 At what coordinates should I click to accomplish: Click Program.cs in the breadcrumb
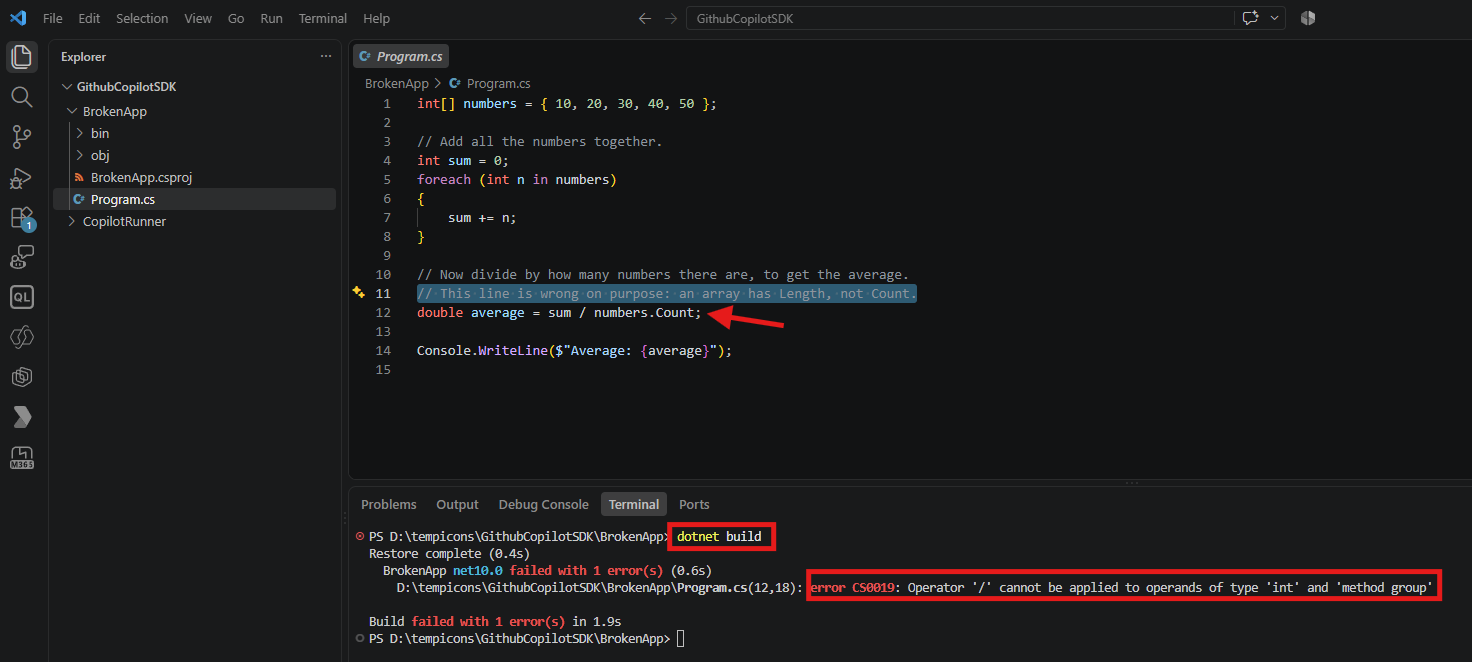click(x=498, y=84)
